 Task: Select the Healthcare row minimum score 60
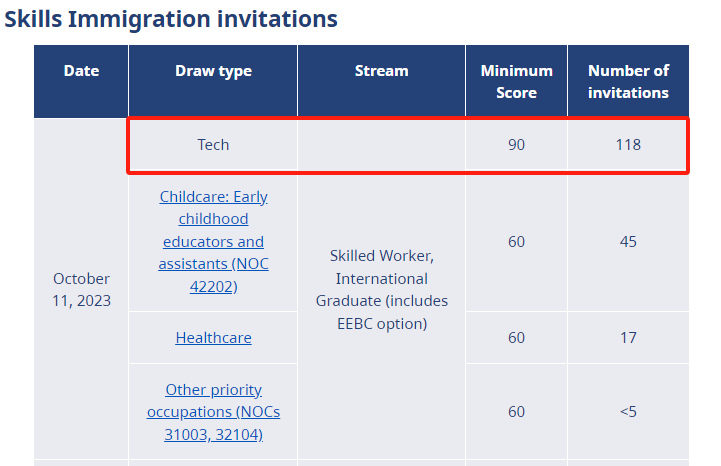(516, 337)
